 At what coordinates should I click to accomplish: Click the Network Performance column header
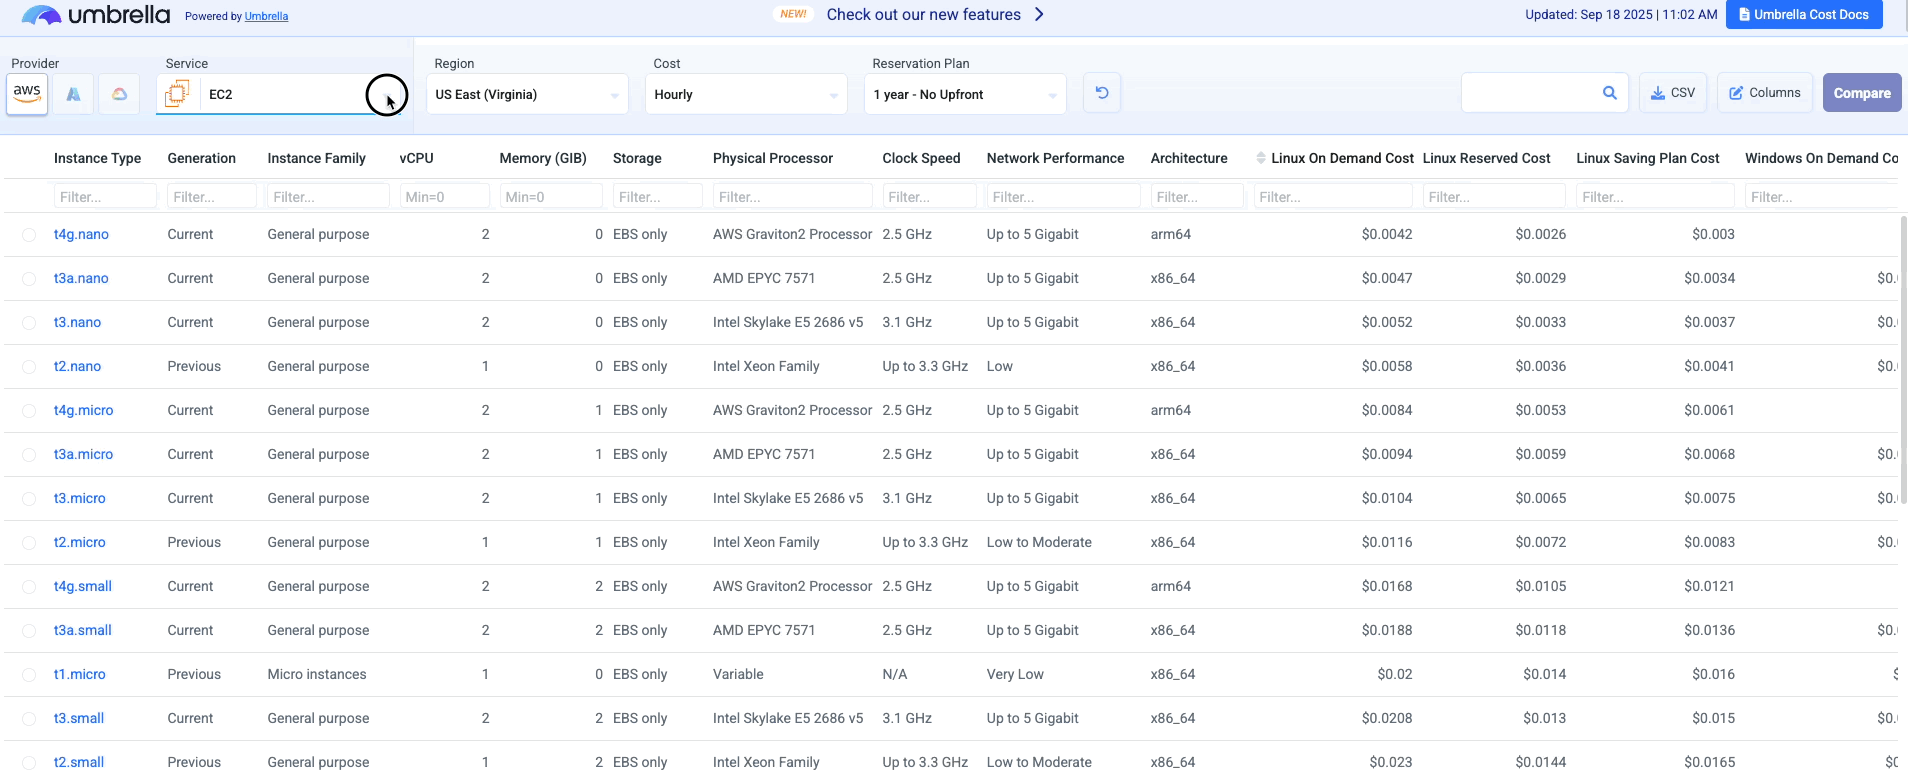[x=1055, y=158]
